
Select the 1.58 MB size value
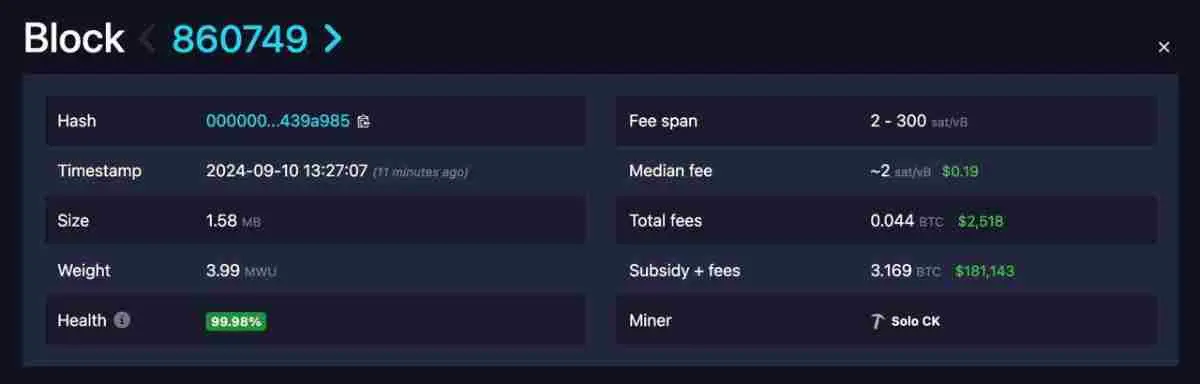(x=233, y=221)
